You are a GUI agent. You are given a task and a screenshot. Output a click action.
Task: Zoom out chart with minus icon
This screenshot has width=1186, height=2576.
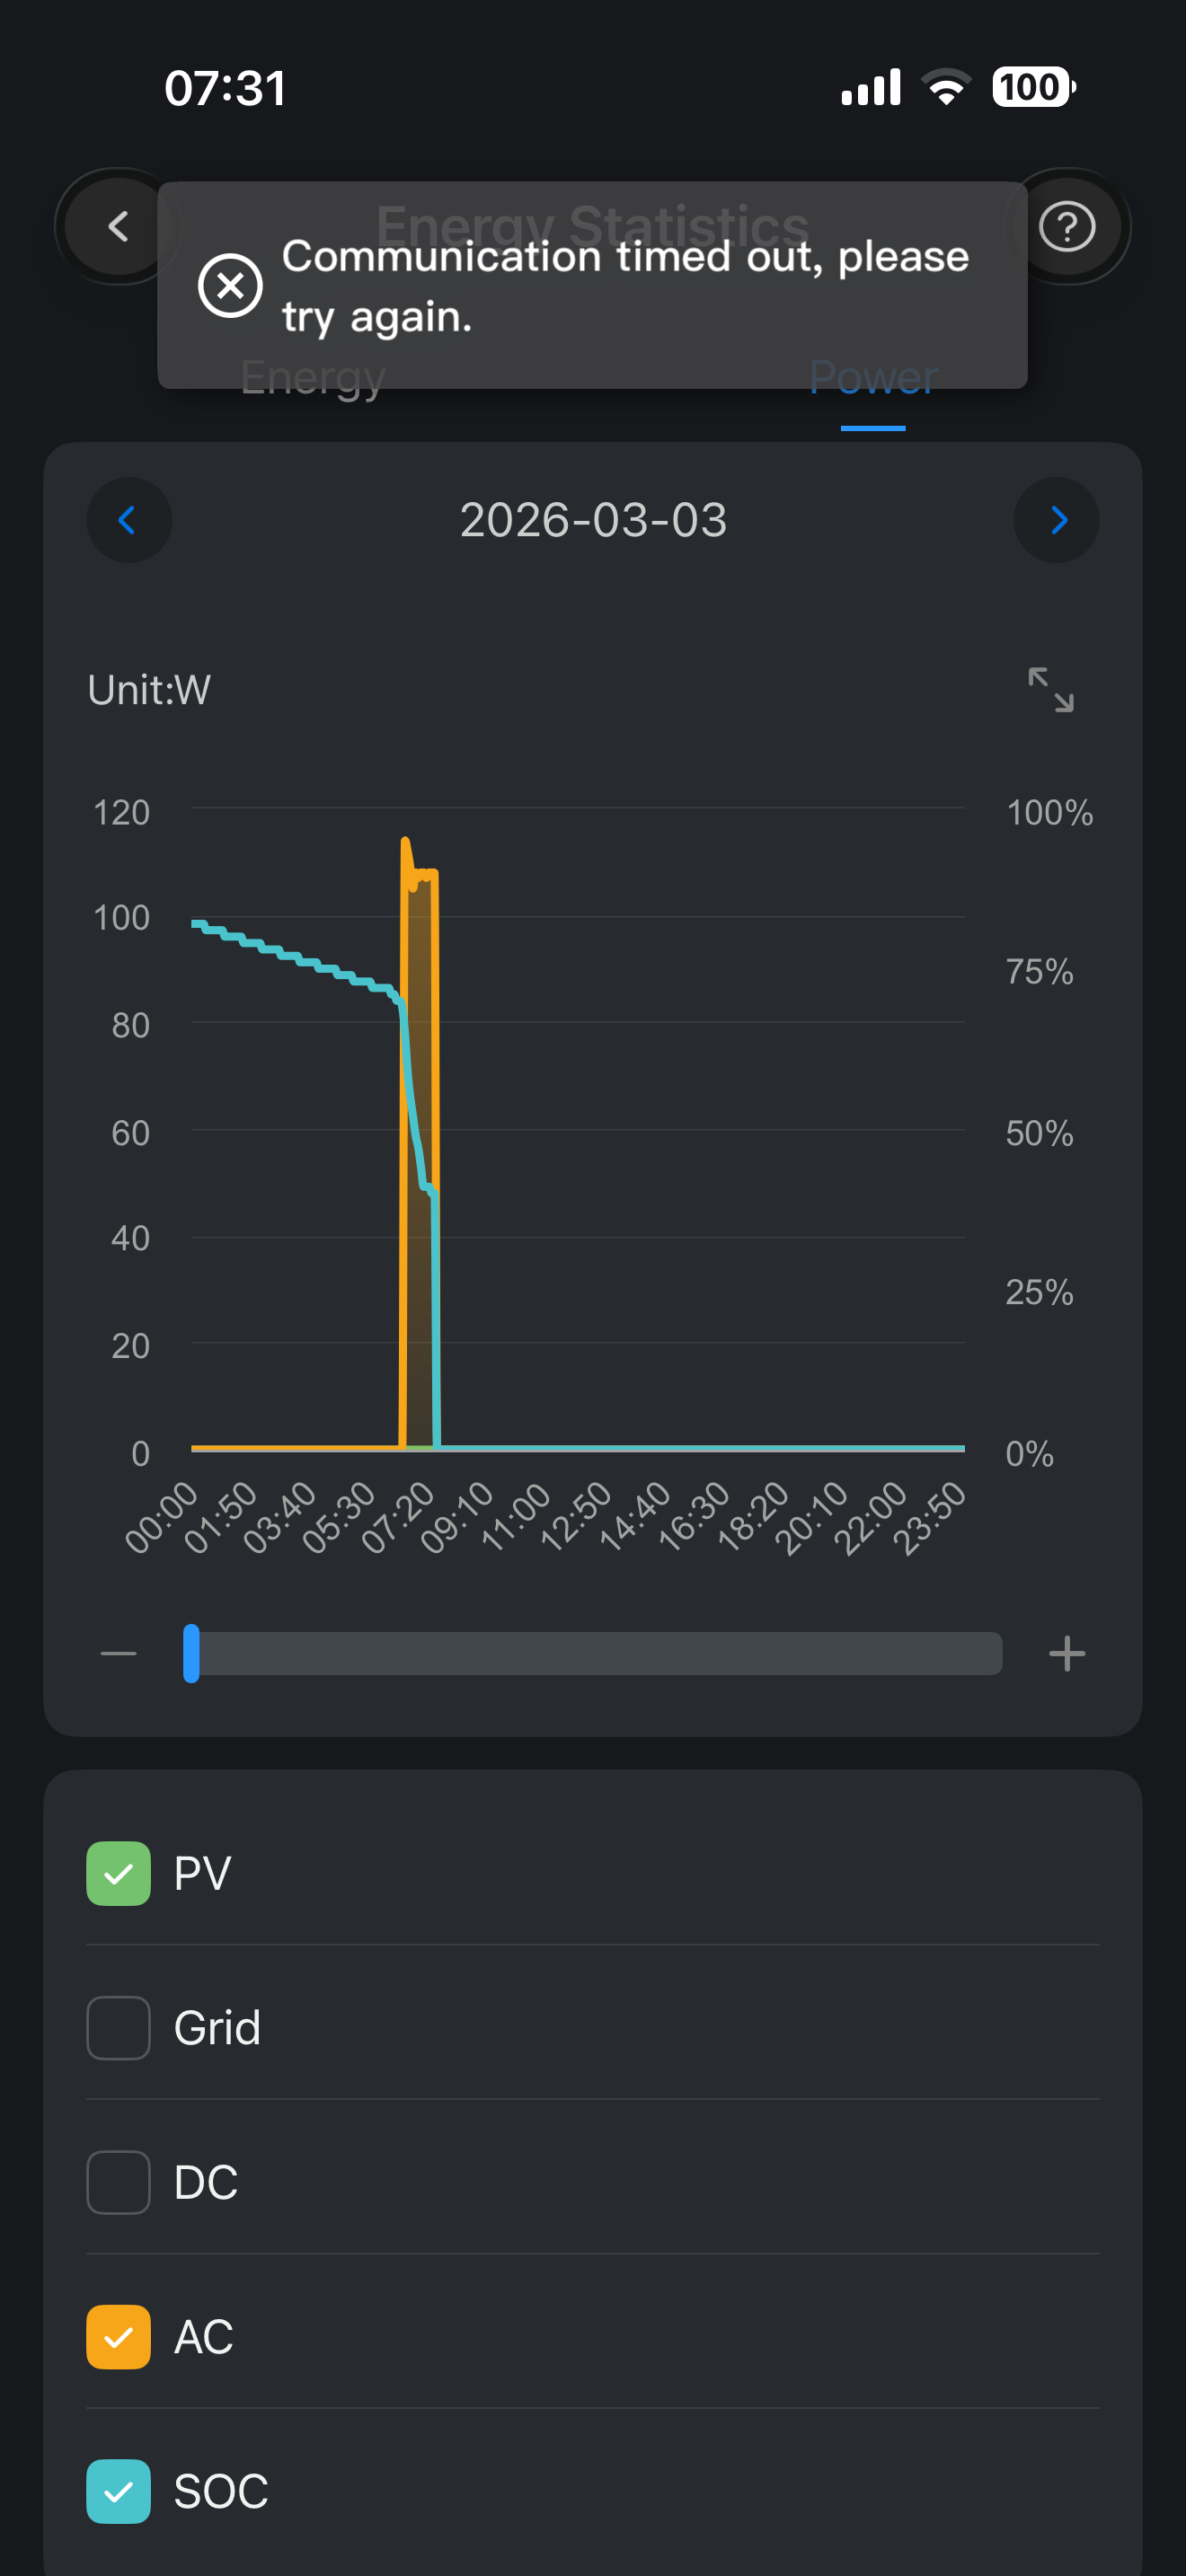click(118, 1653)
